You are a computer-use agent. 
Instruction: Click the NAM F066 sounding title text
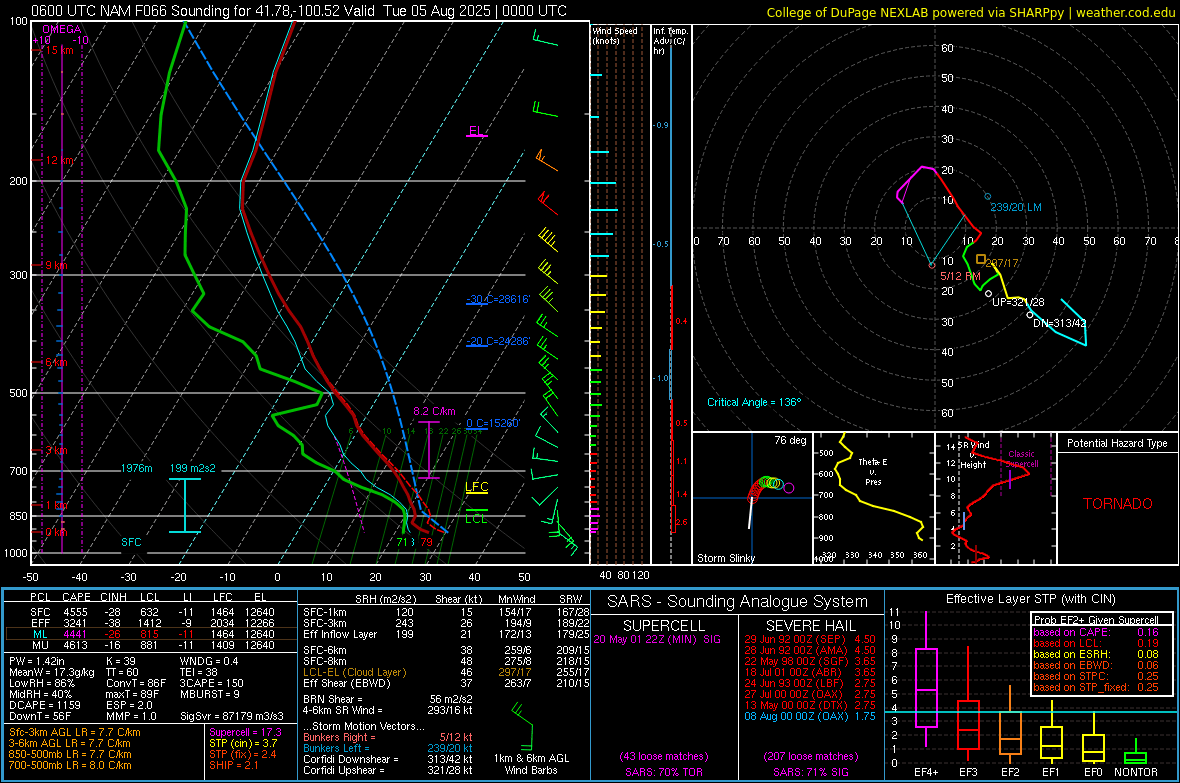[299, 11]
